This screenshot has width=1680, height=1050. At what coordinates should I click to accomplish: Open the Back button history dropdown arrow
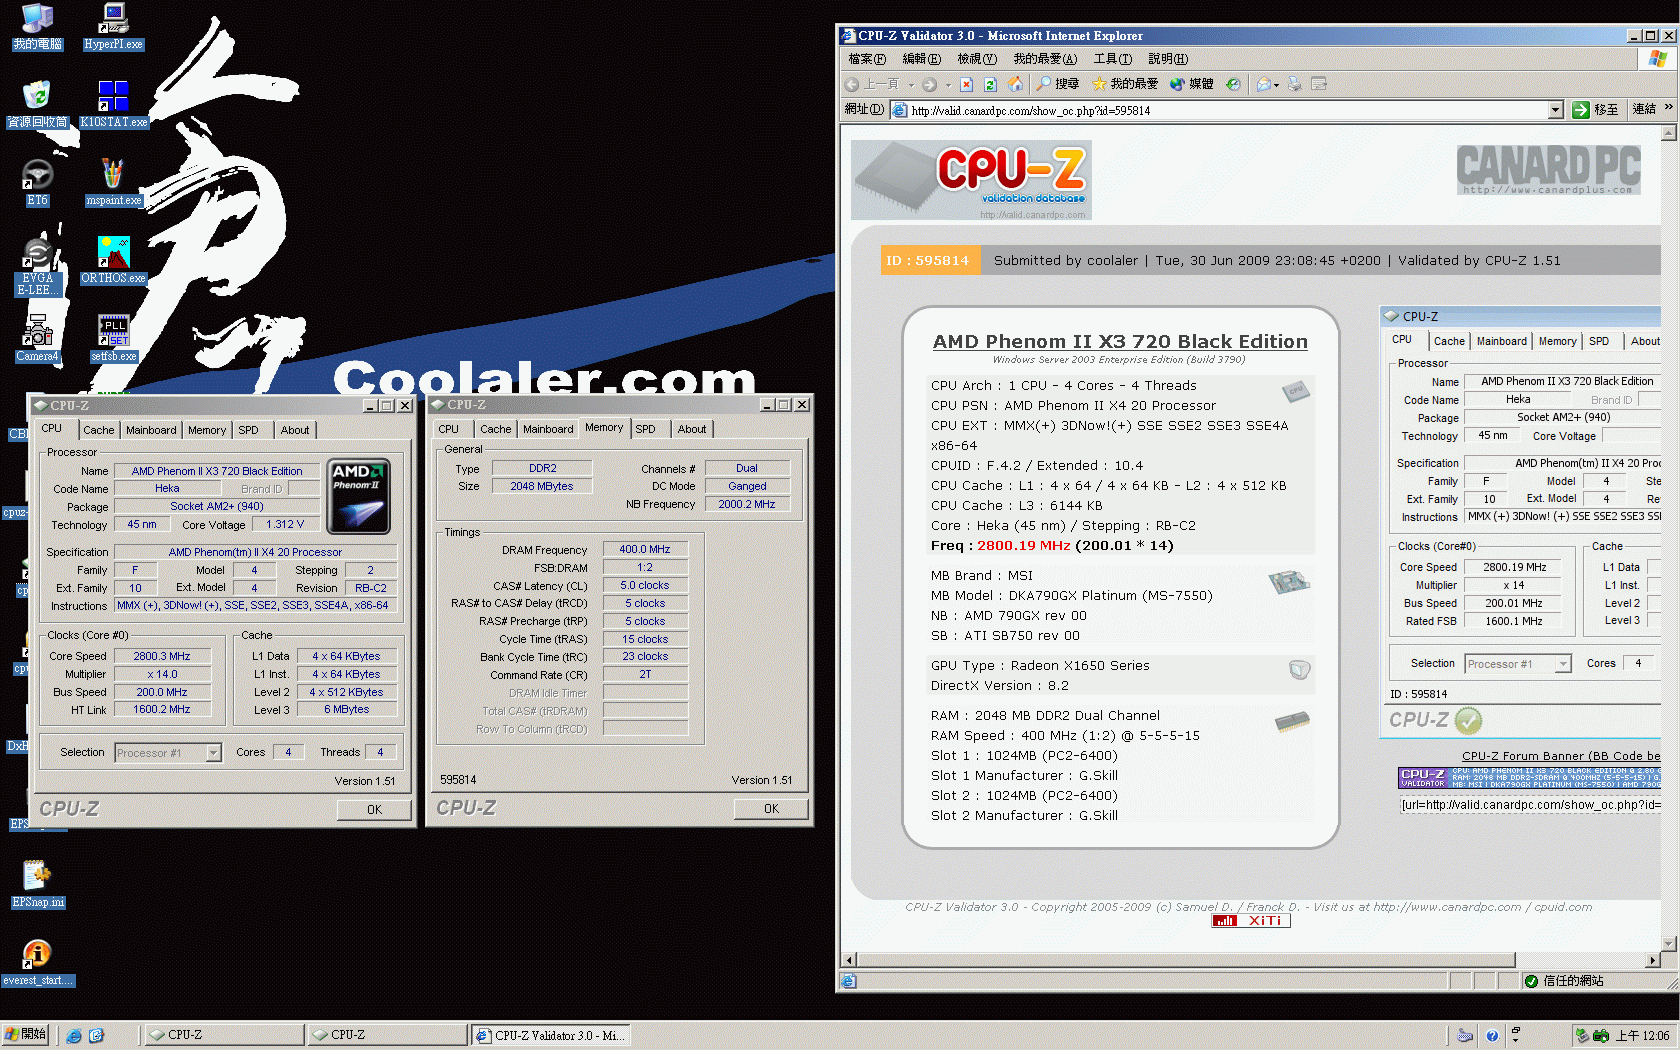pos(911,84)
